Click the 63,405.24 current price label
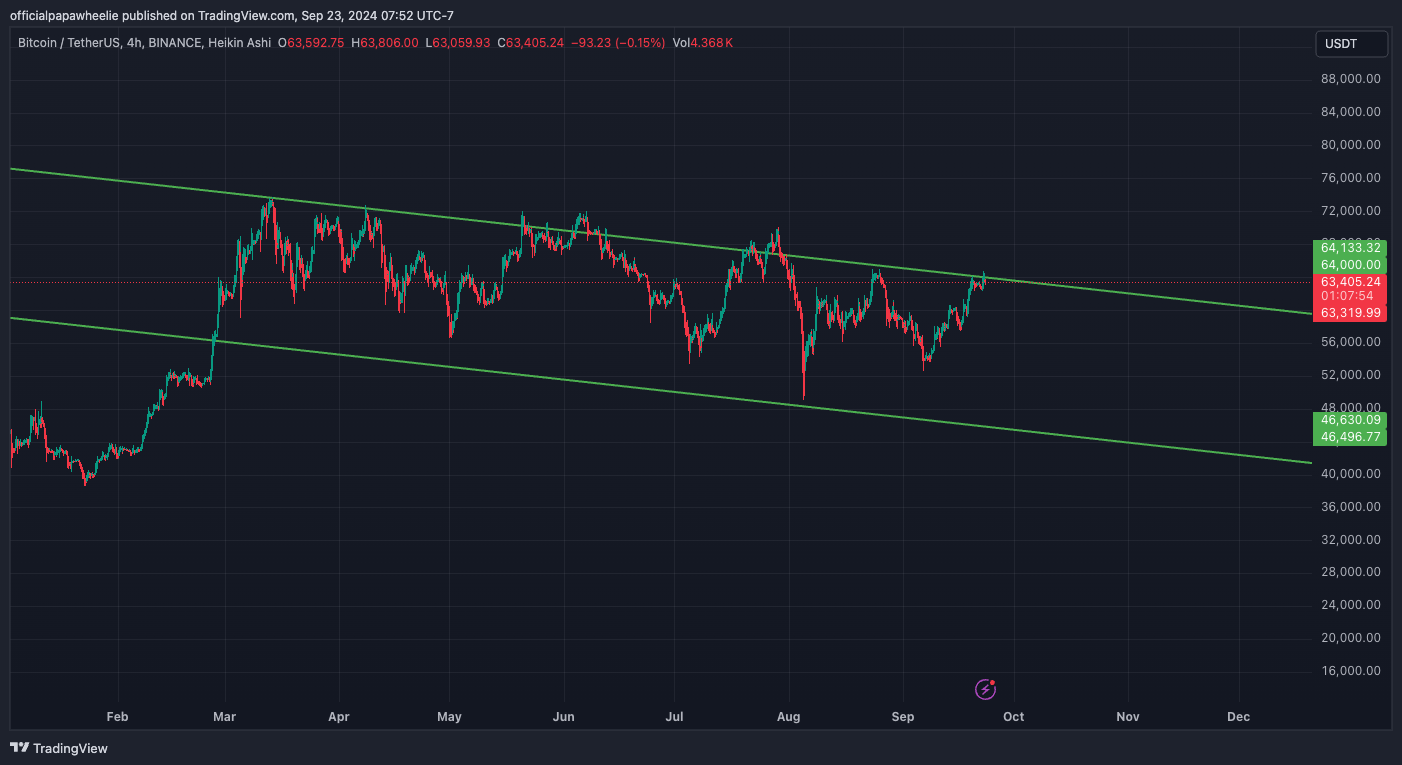This screenshot has width=1402, height=765. (x=1350, y=282)
